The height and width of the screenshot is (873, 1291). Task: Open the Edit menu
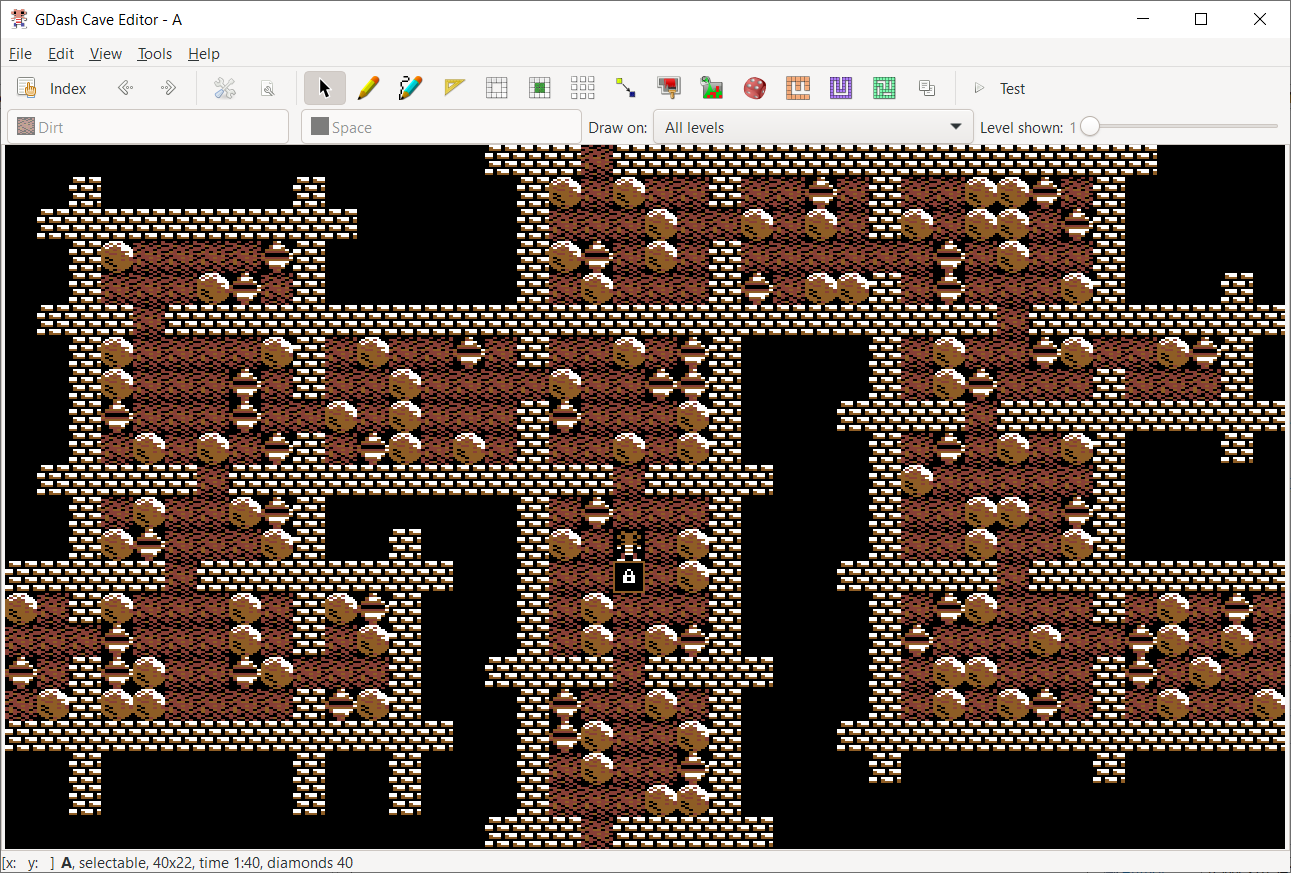tap(61, 54)
